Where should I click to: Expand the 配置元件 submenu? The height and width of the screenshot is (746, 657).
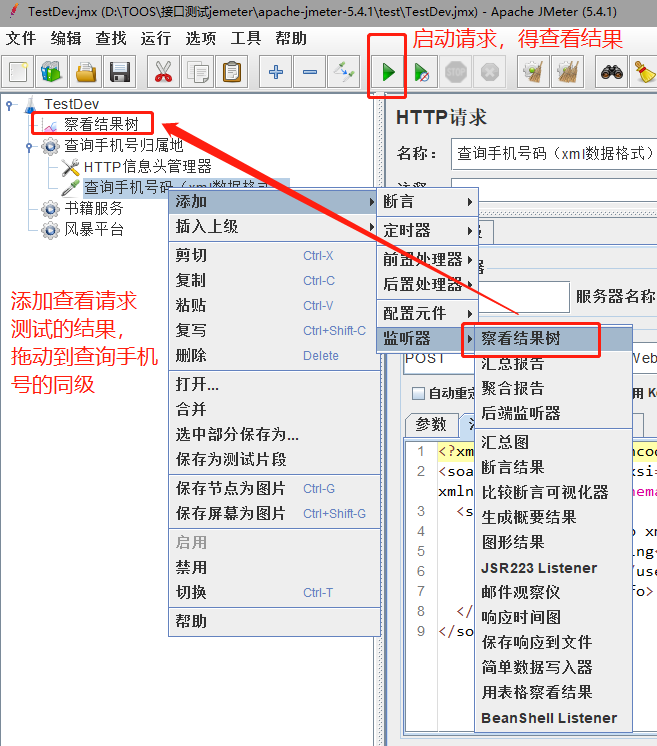point(428,314)
